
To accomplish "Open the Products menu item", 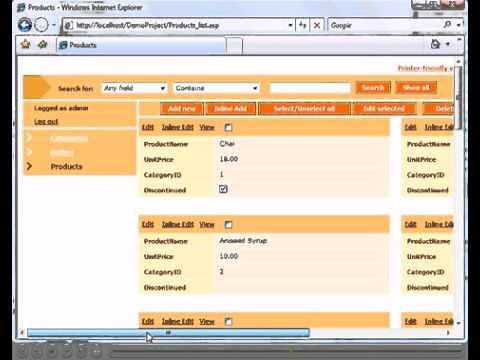I will (x=66, y=166).
